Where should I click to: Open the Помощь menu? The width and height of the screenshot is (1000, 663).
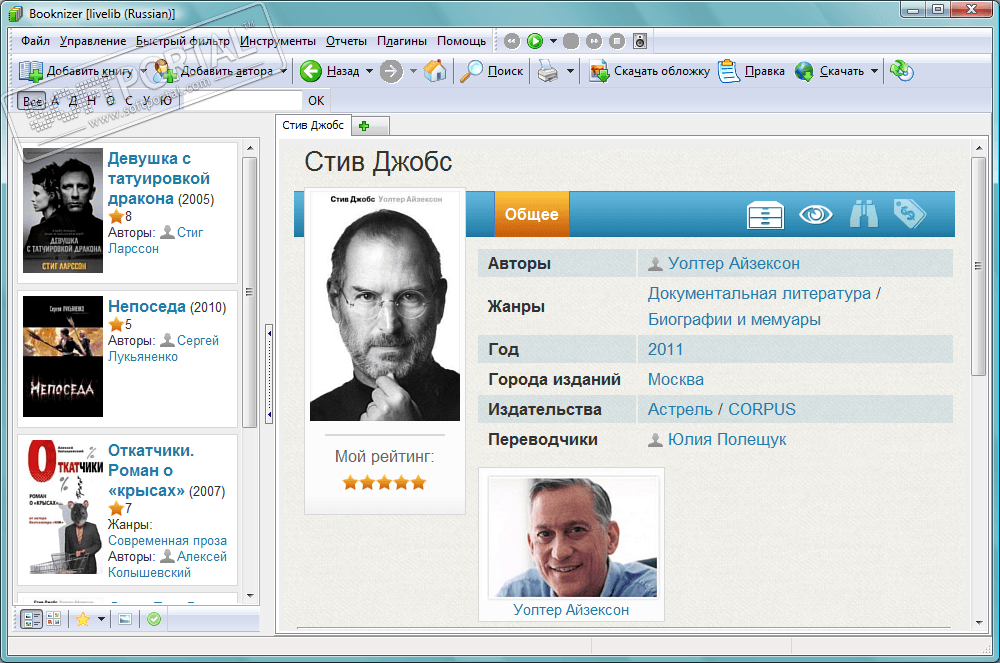click(x=461, y=41)
